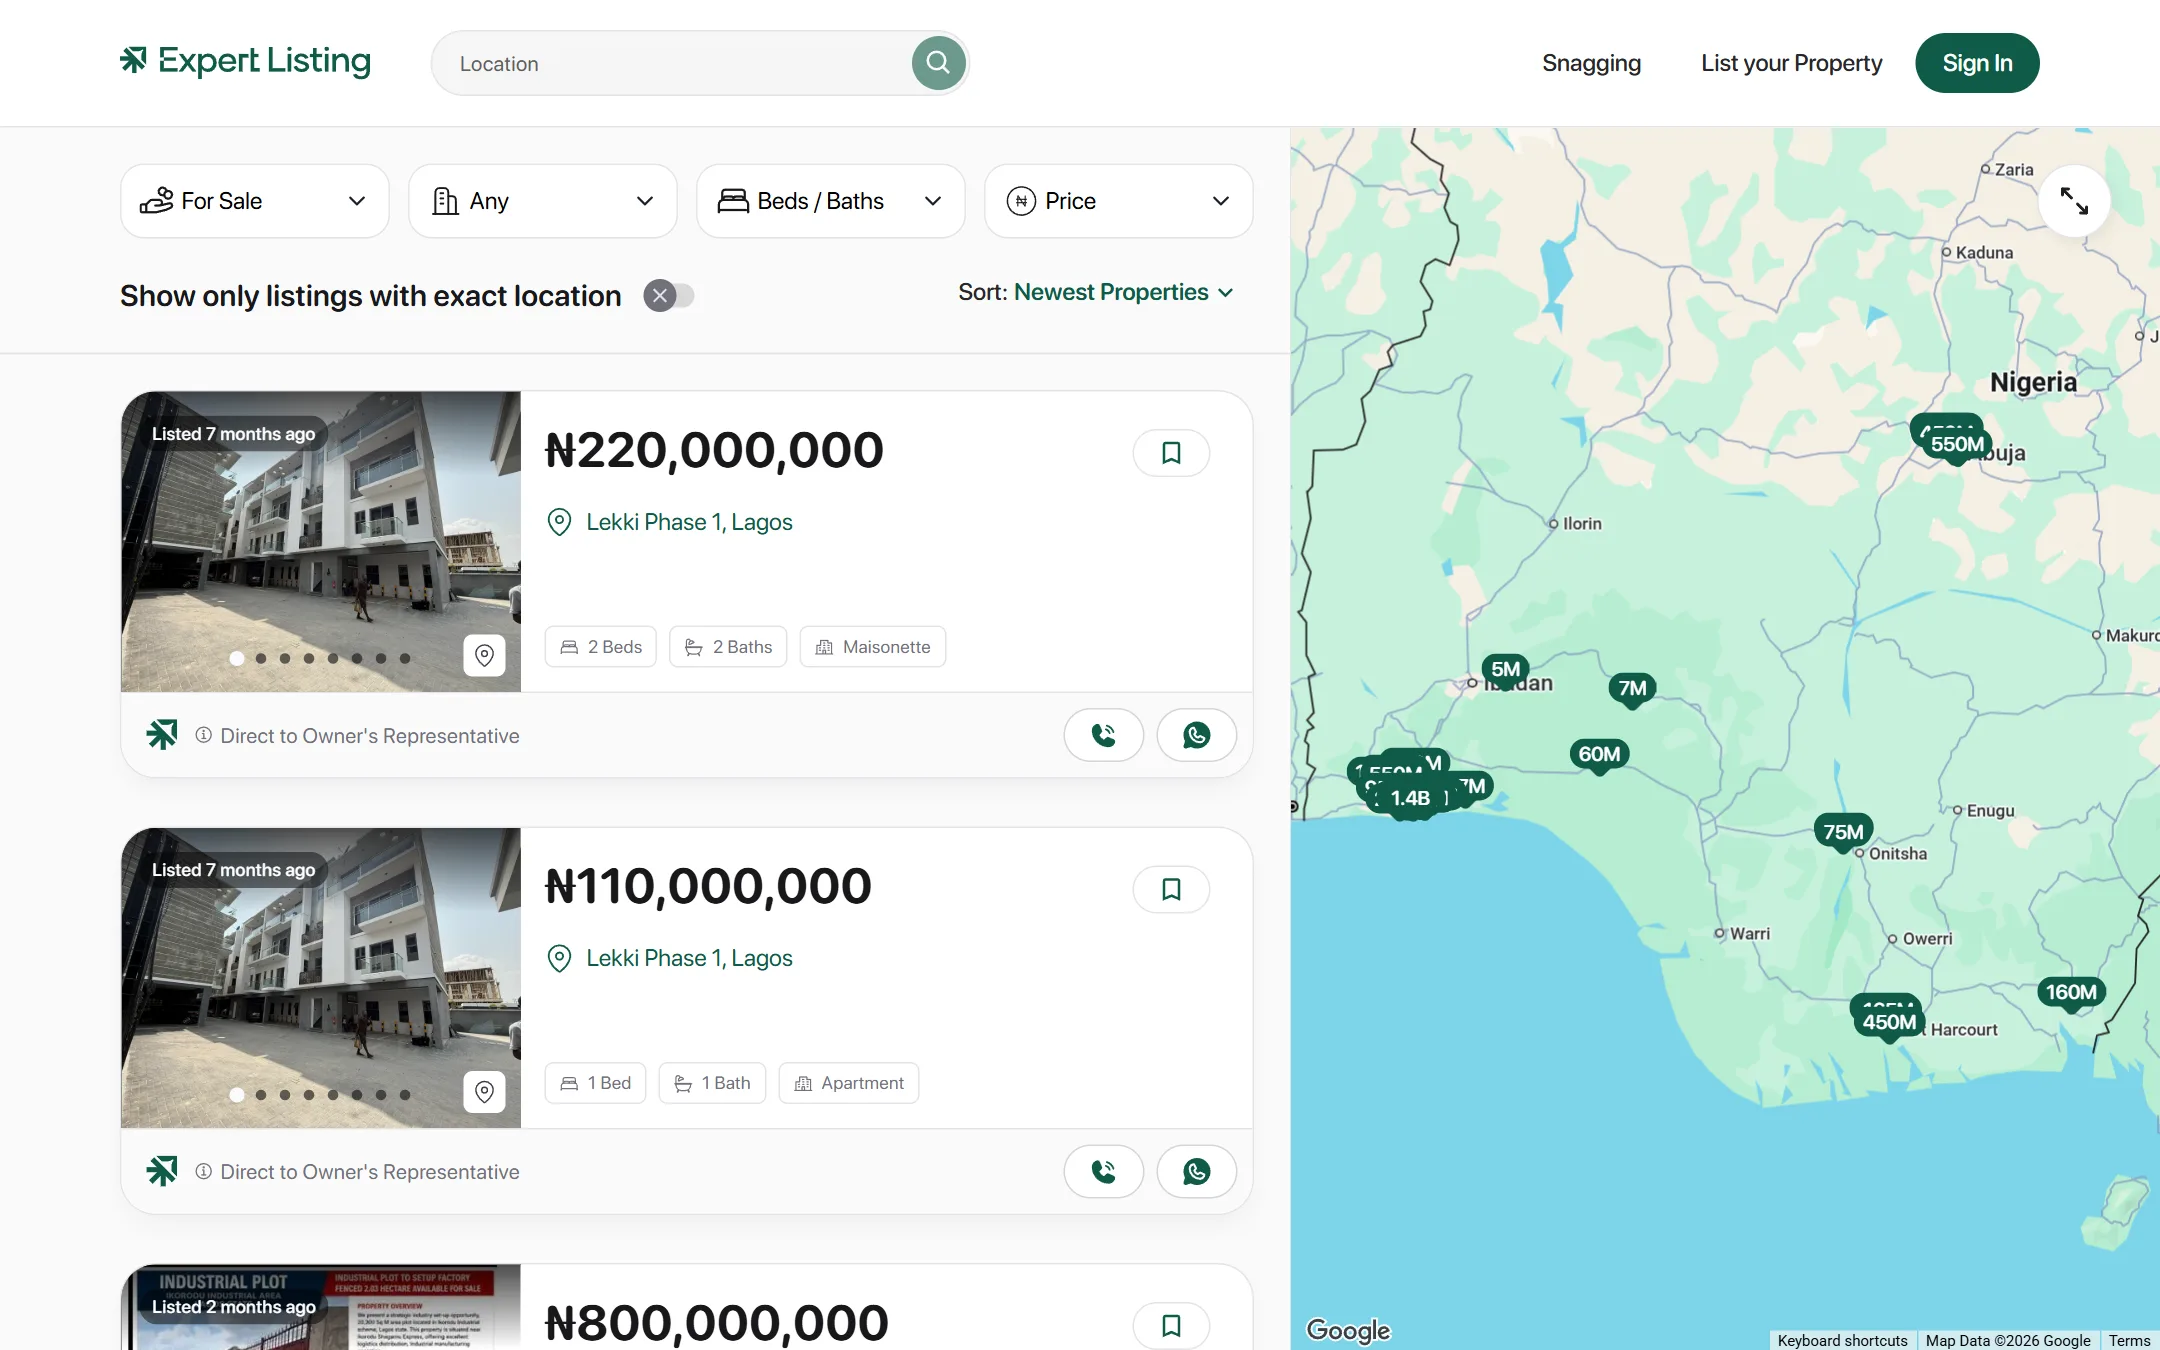Call the ₦220,000,000 listing's representative
The height and width of the screenshot is (1350, 2160).
pos(1104,735)
